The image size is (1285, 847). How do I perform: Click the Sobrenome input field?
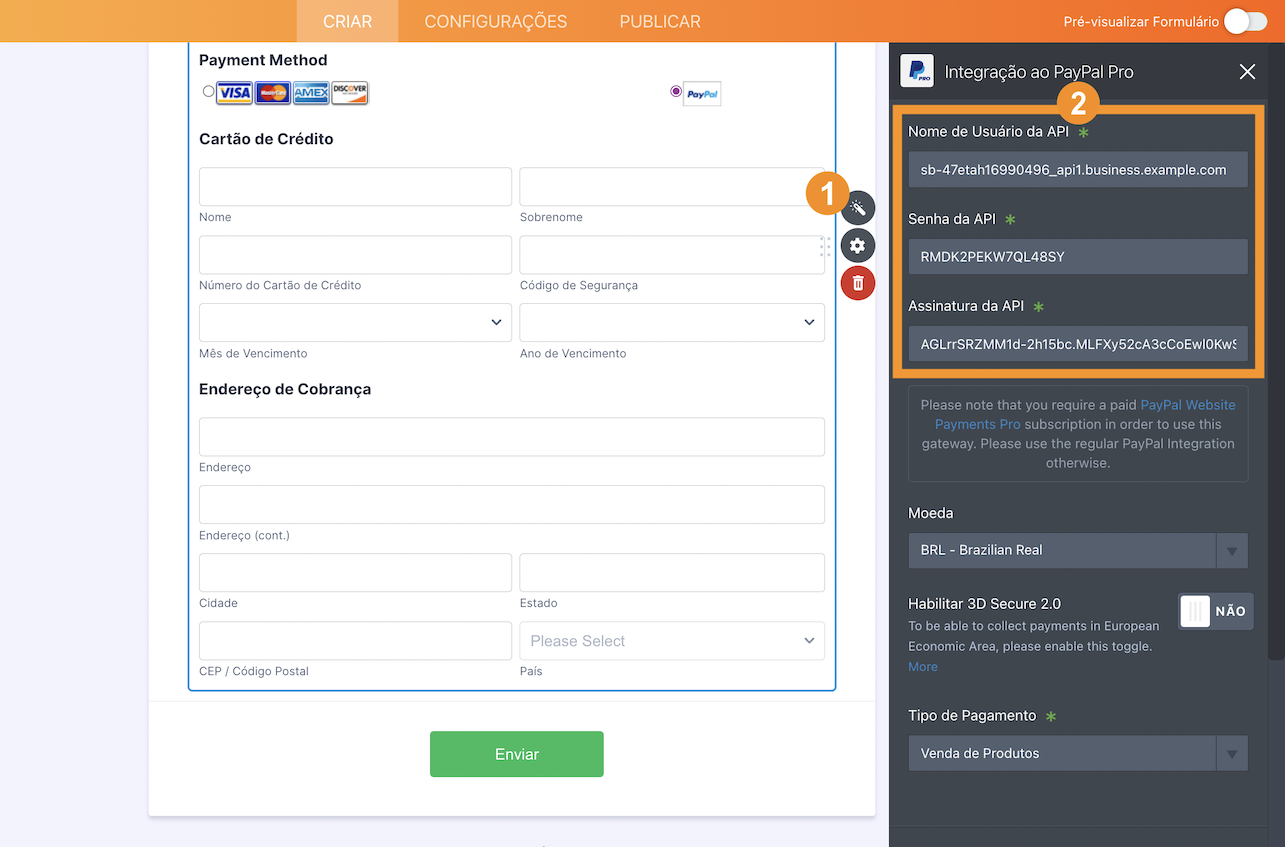(x=672, y=186)
